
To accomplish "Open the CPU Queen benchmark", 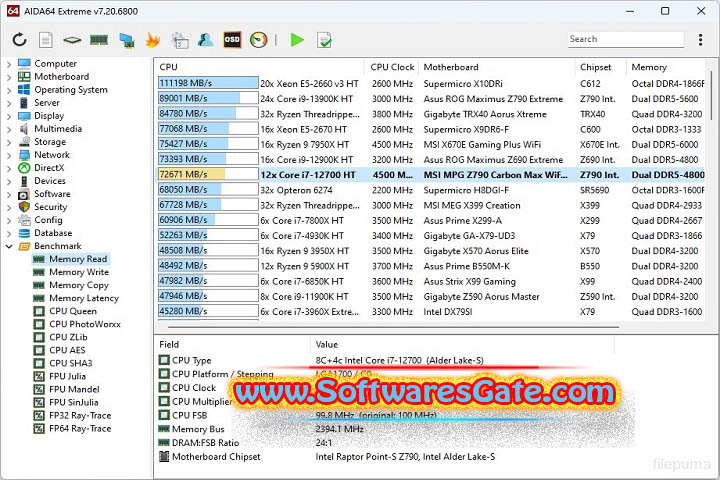I will (x=73, y=311).
